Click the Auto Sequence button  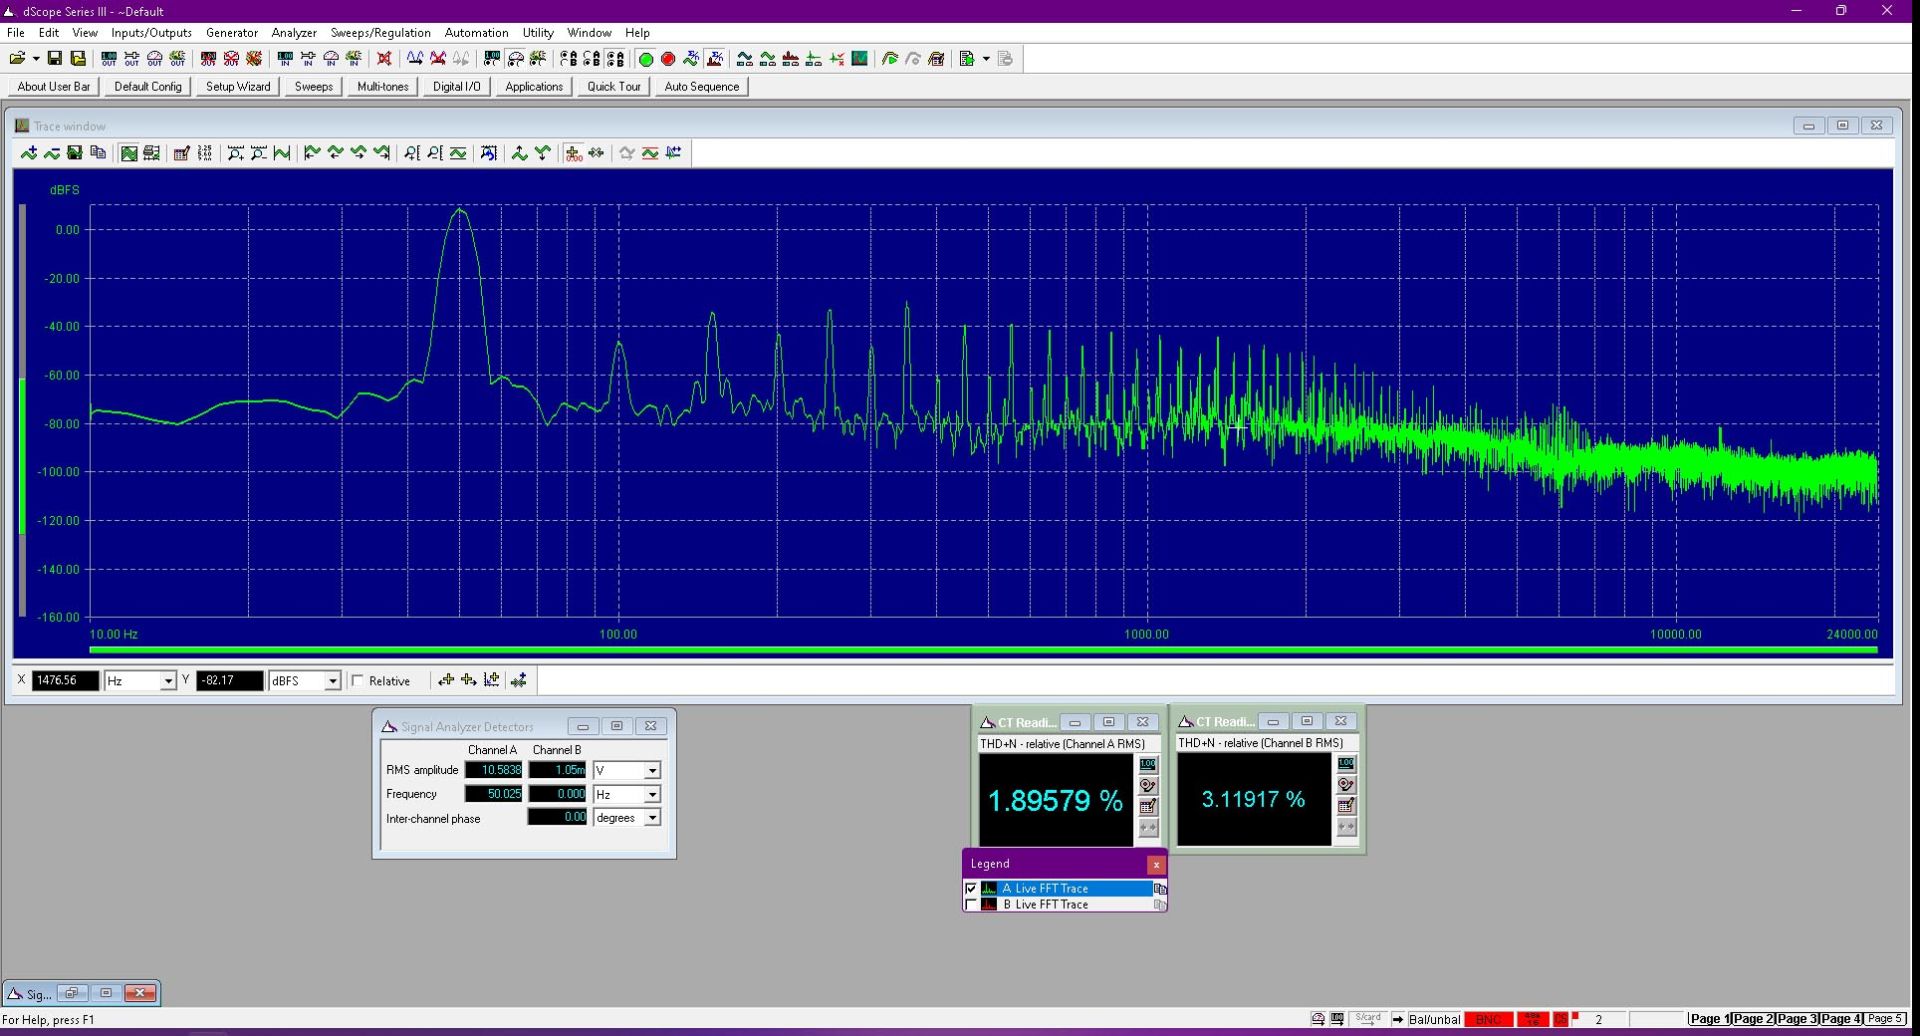click(702, 87)
